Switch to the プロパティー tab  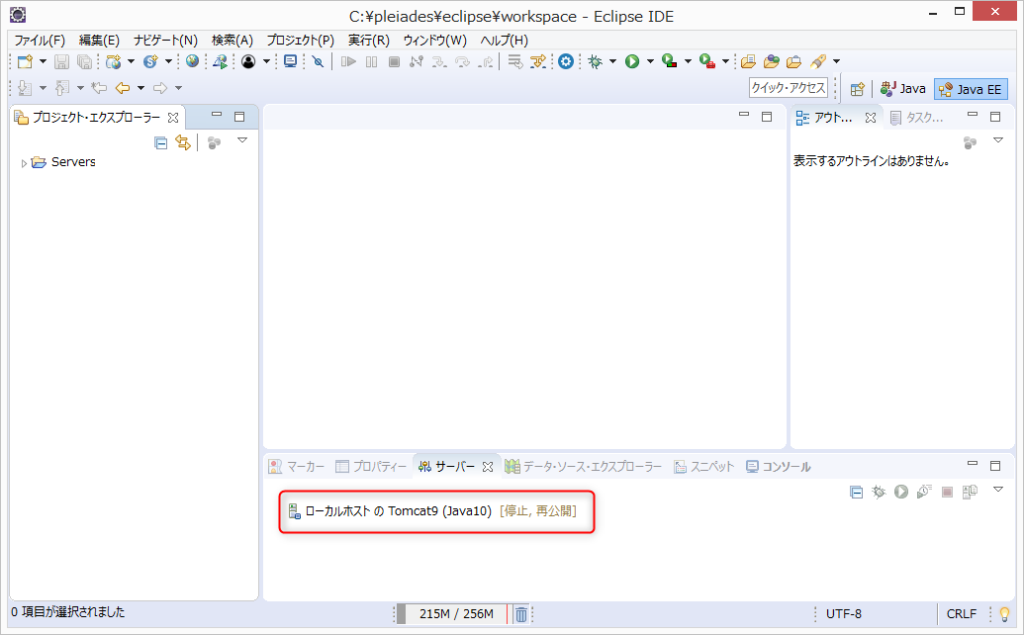371,466
